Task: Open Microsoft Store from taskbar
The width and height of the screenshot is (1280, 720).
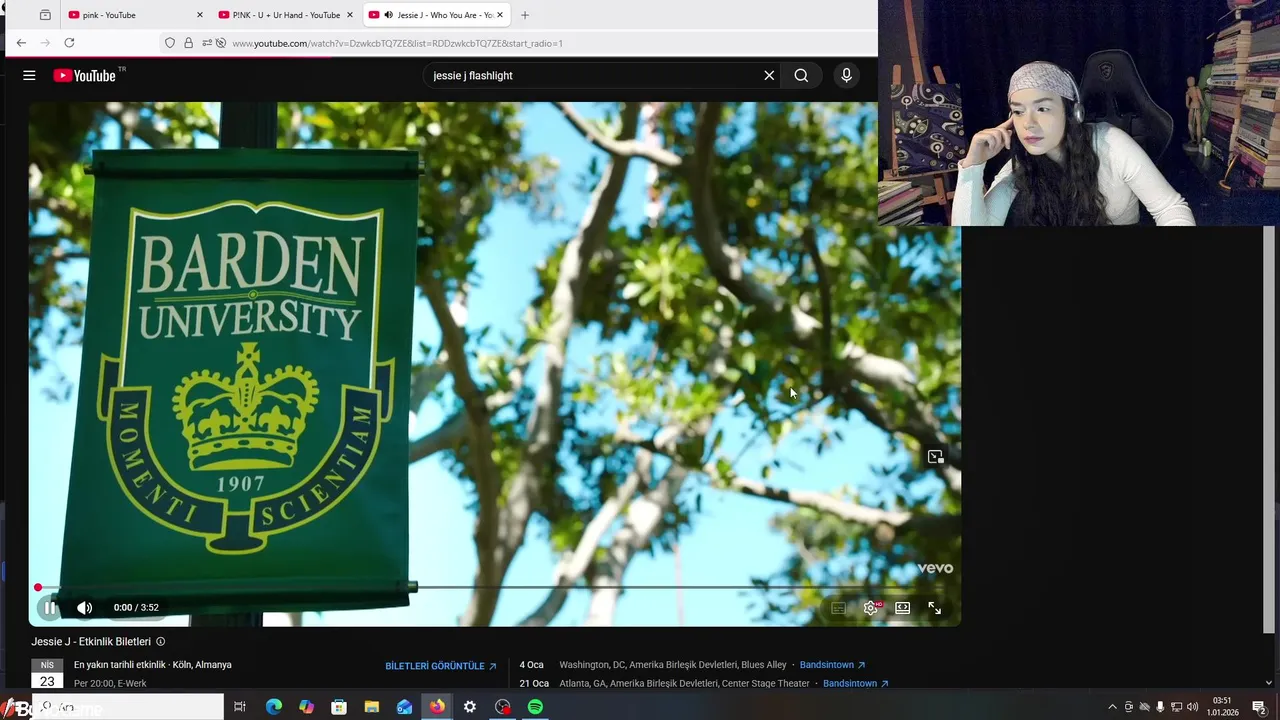Action: click(339, 707)
